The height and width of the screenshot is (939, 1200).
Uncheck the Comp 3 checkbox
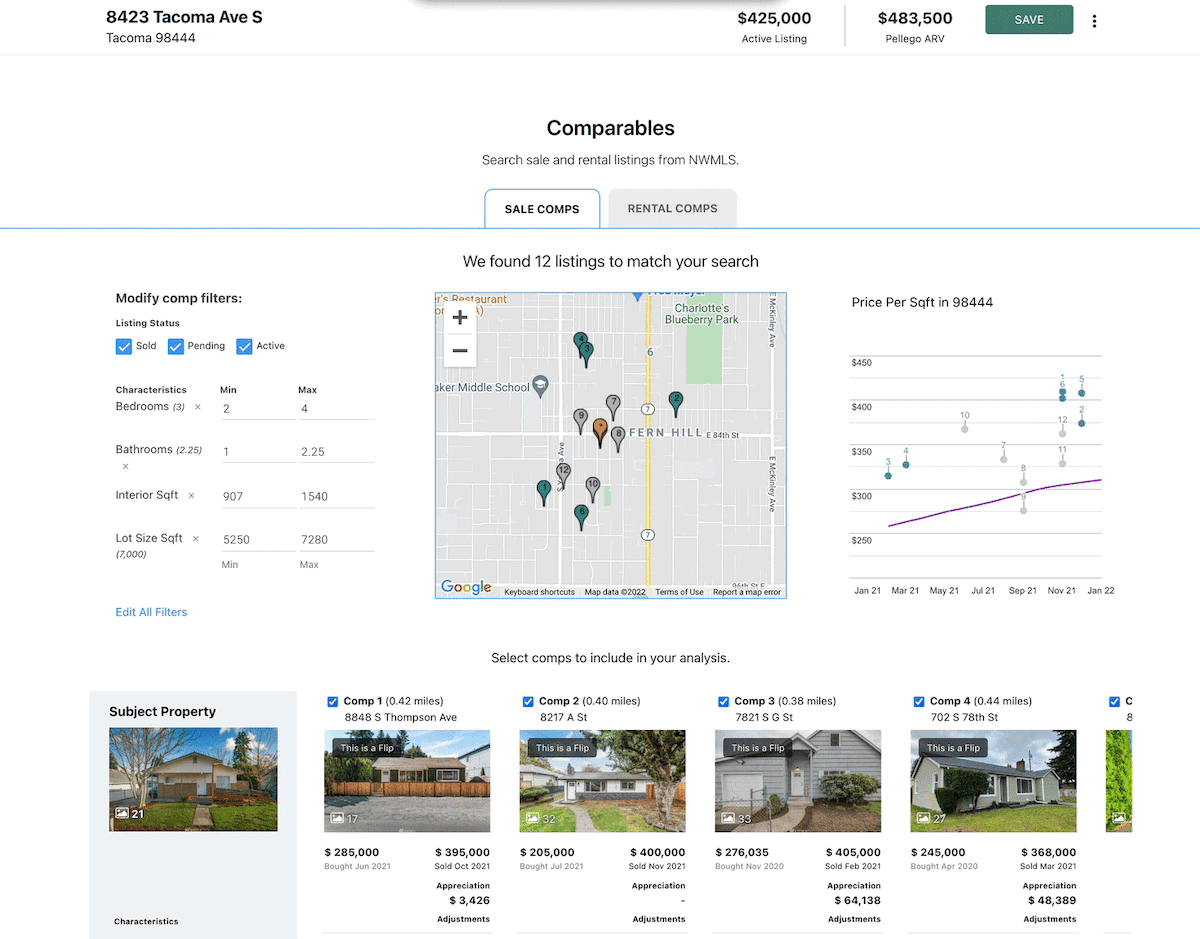click(724, 702)
